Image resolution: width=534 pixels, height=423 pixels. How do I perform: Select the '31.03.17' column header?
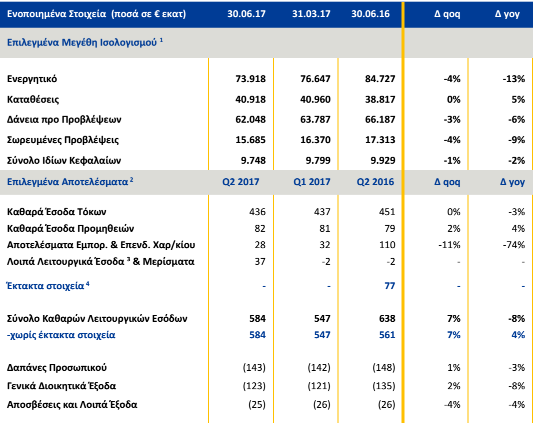pyautogui.click(x=311, y=14)
